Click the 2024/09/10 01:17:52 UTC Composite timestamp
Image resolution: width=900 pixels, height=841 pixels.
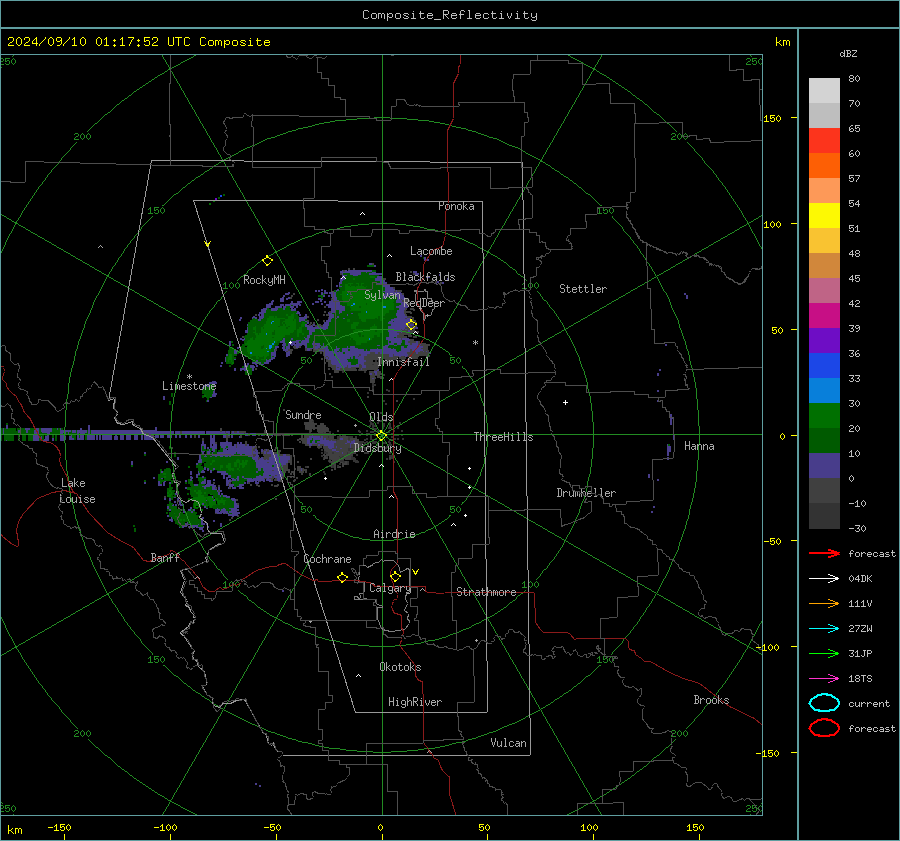(x=139, y=42)
